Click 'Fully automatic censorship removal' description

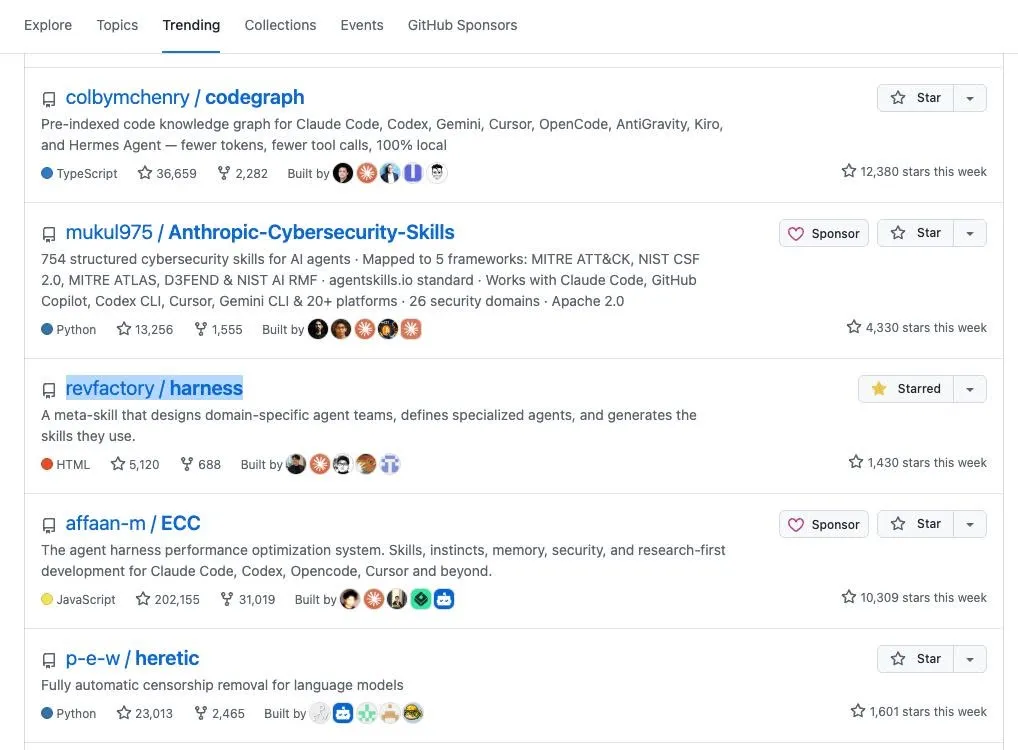tap(222, 685)
